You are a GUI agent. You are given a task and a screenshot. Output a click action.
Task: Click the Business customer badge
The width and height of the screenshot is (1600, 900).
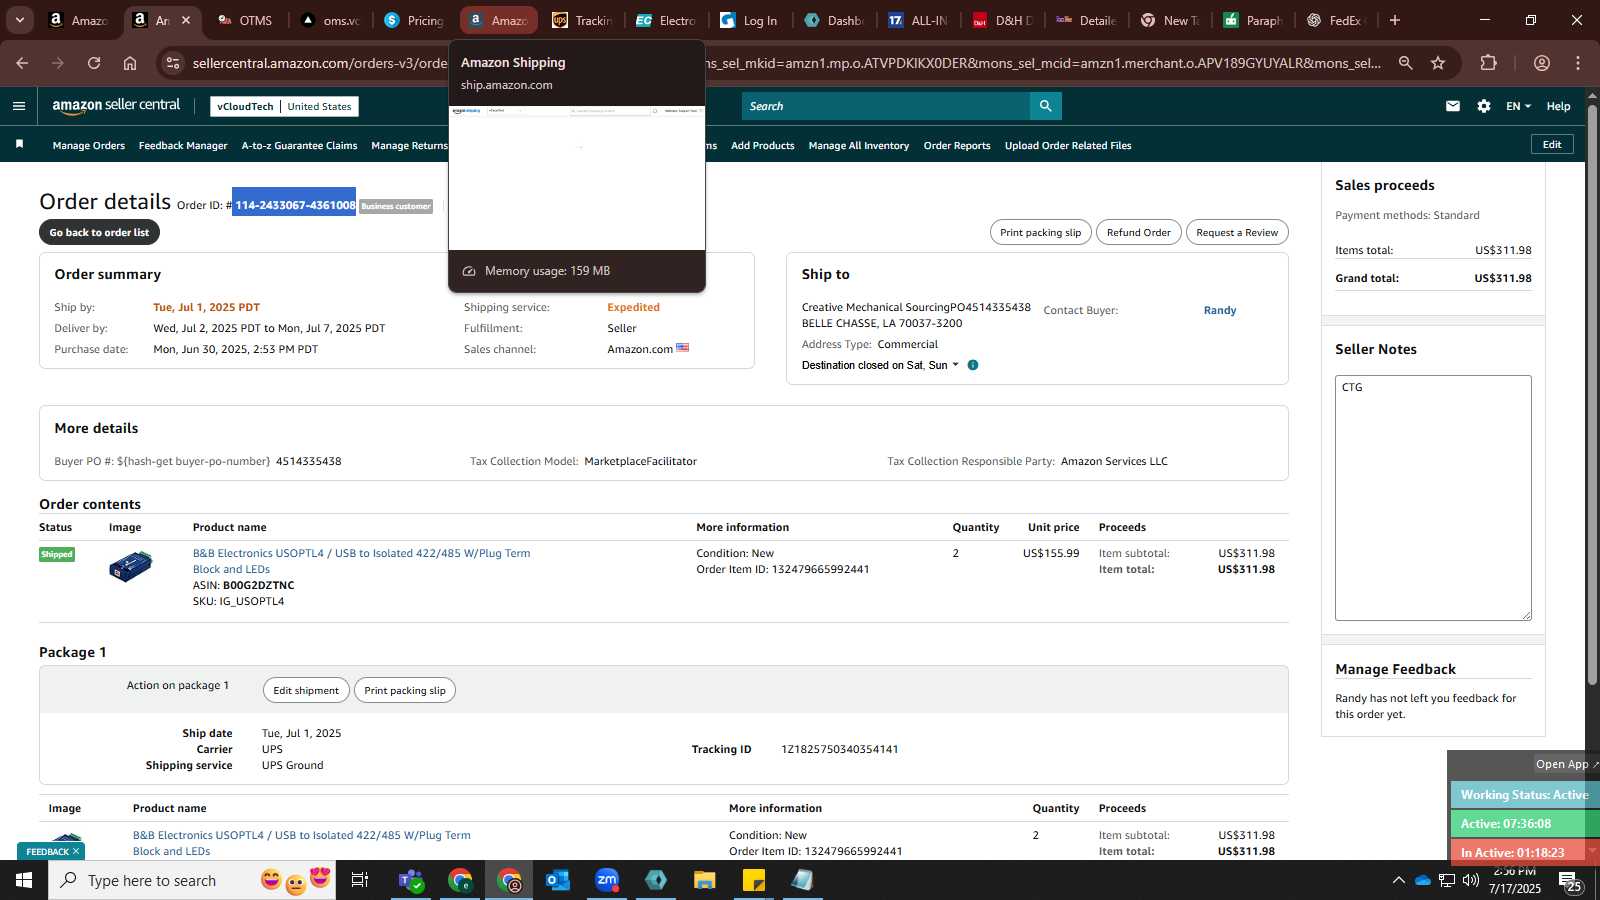pyautogui.click(x=396, y=206)
